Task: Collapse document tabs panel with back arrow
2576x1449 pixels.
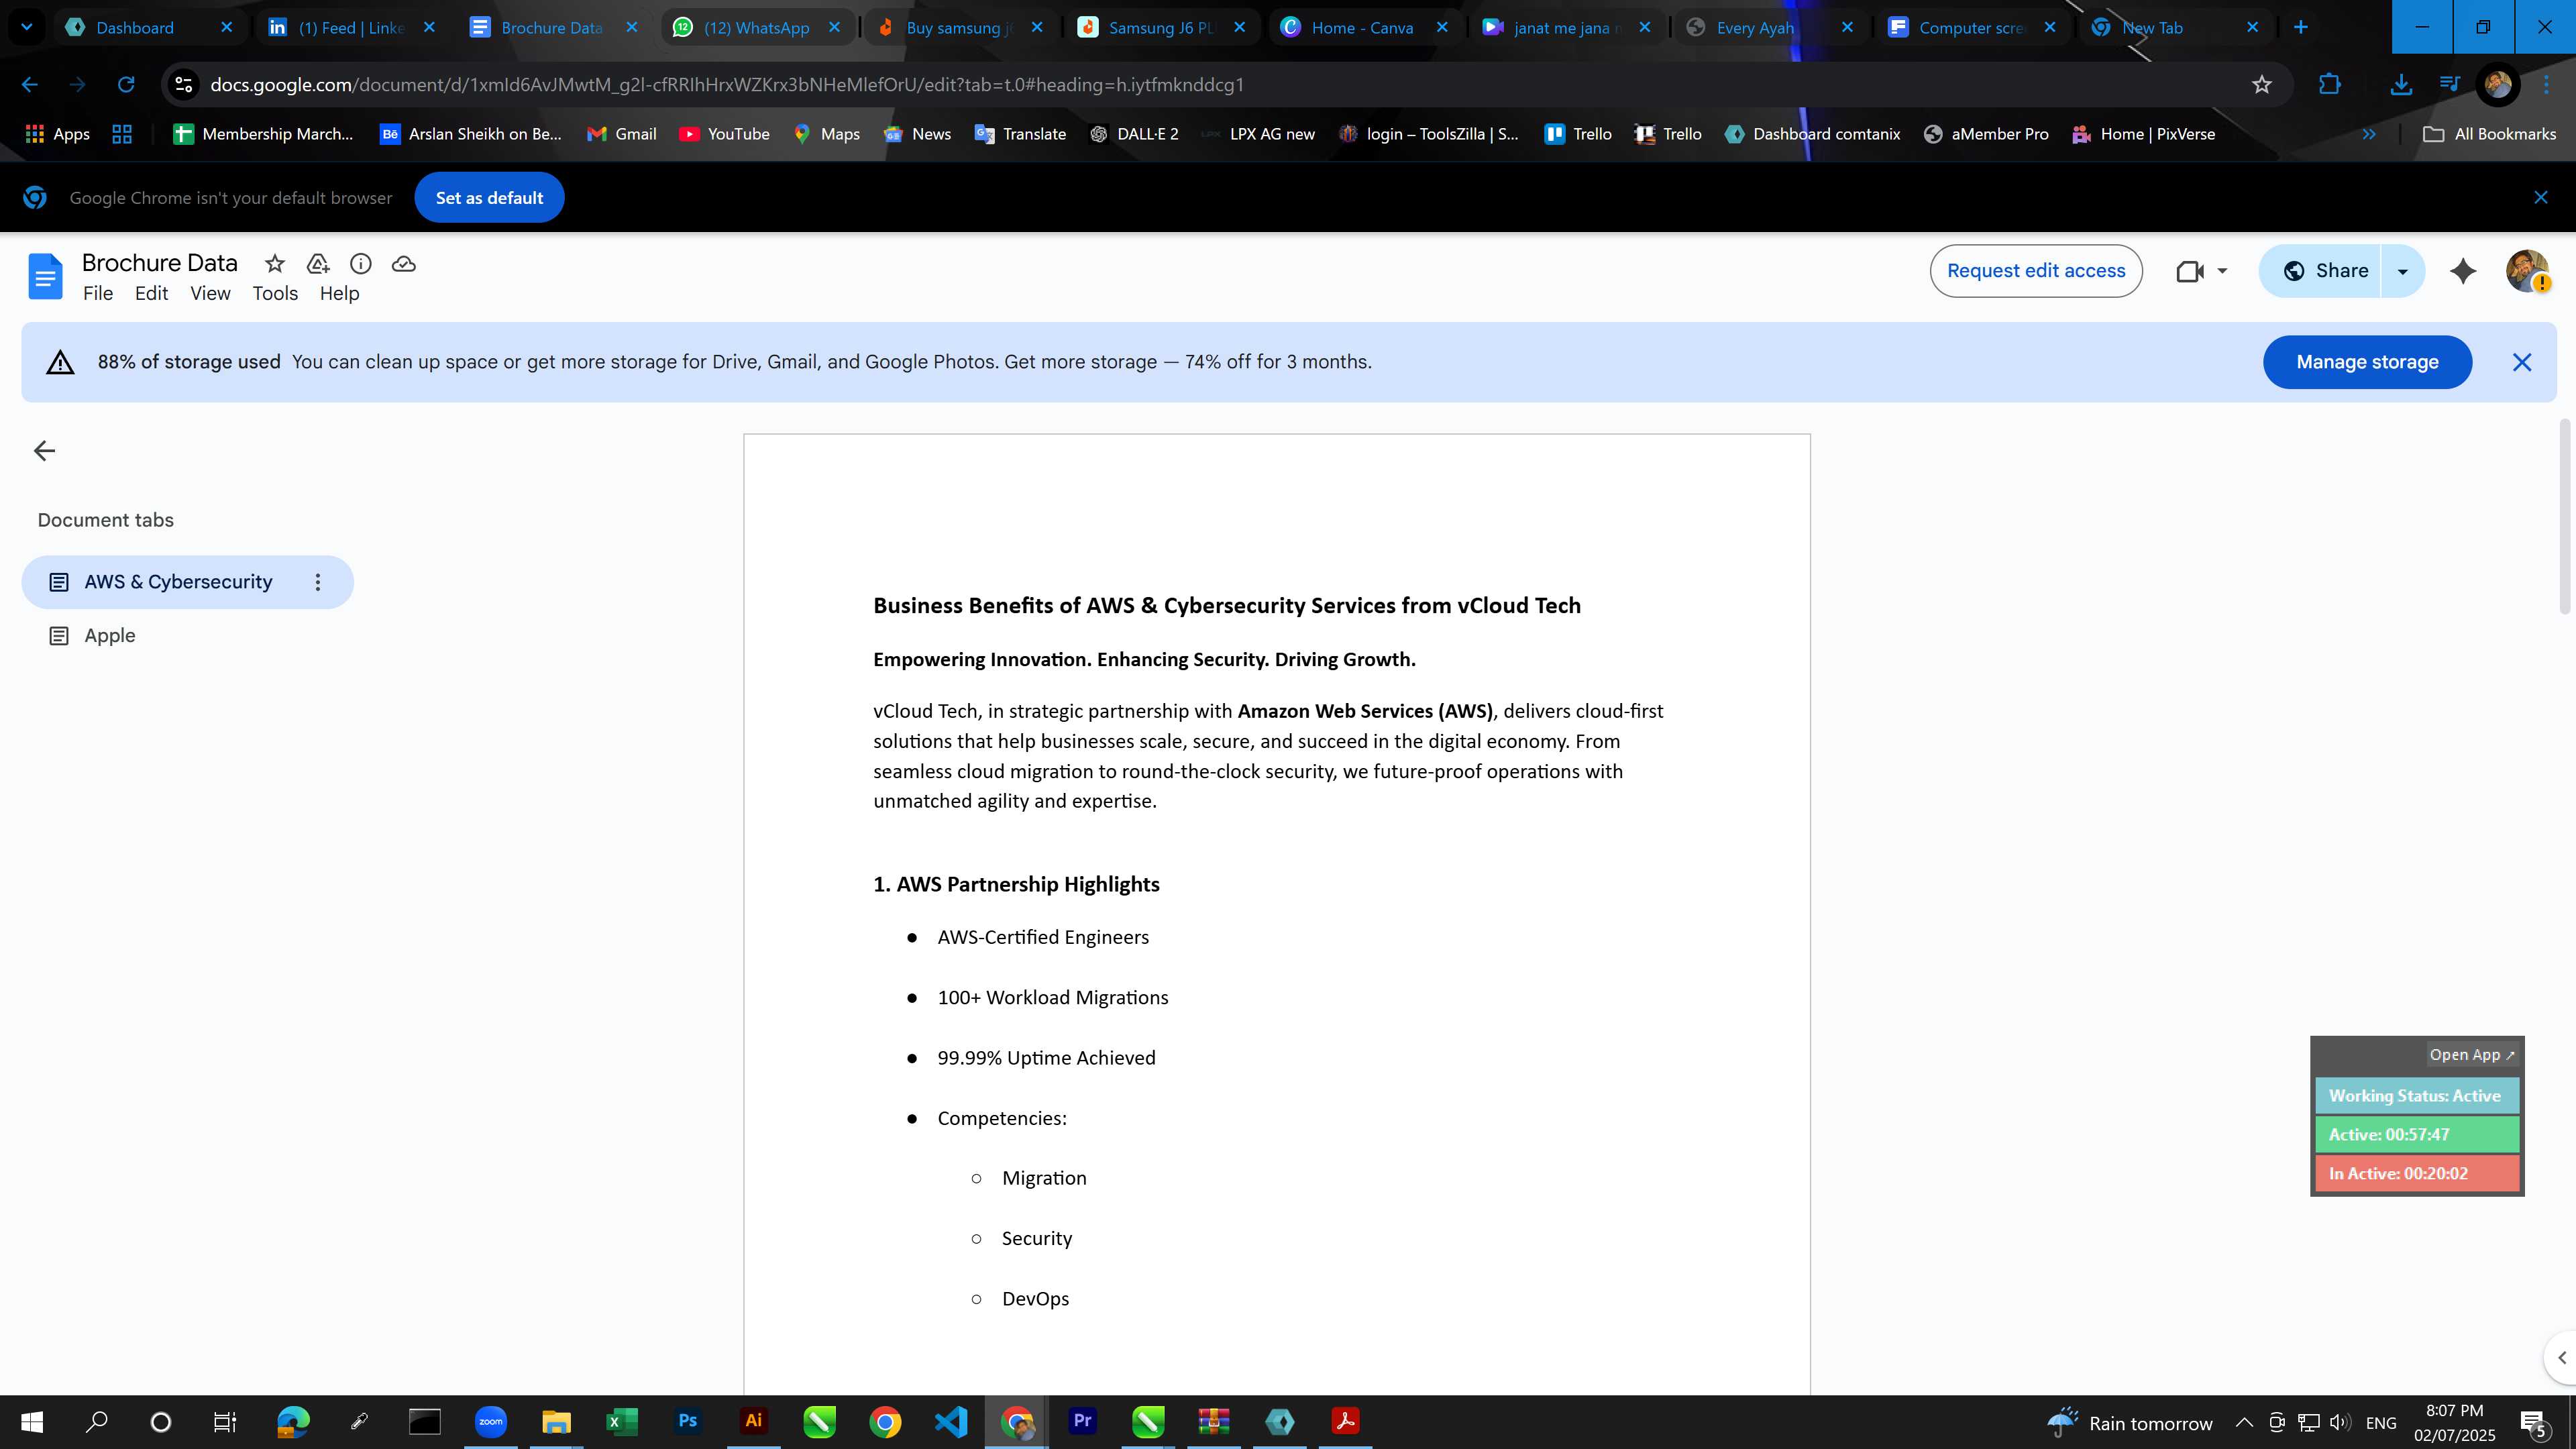Action: tap(44, 451)
